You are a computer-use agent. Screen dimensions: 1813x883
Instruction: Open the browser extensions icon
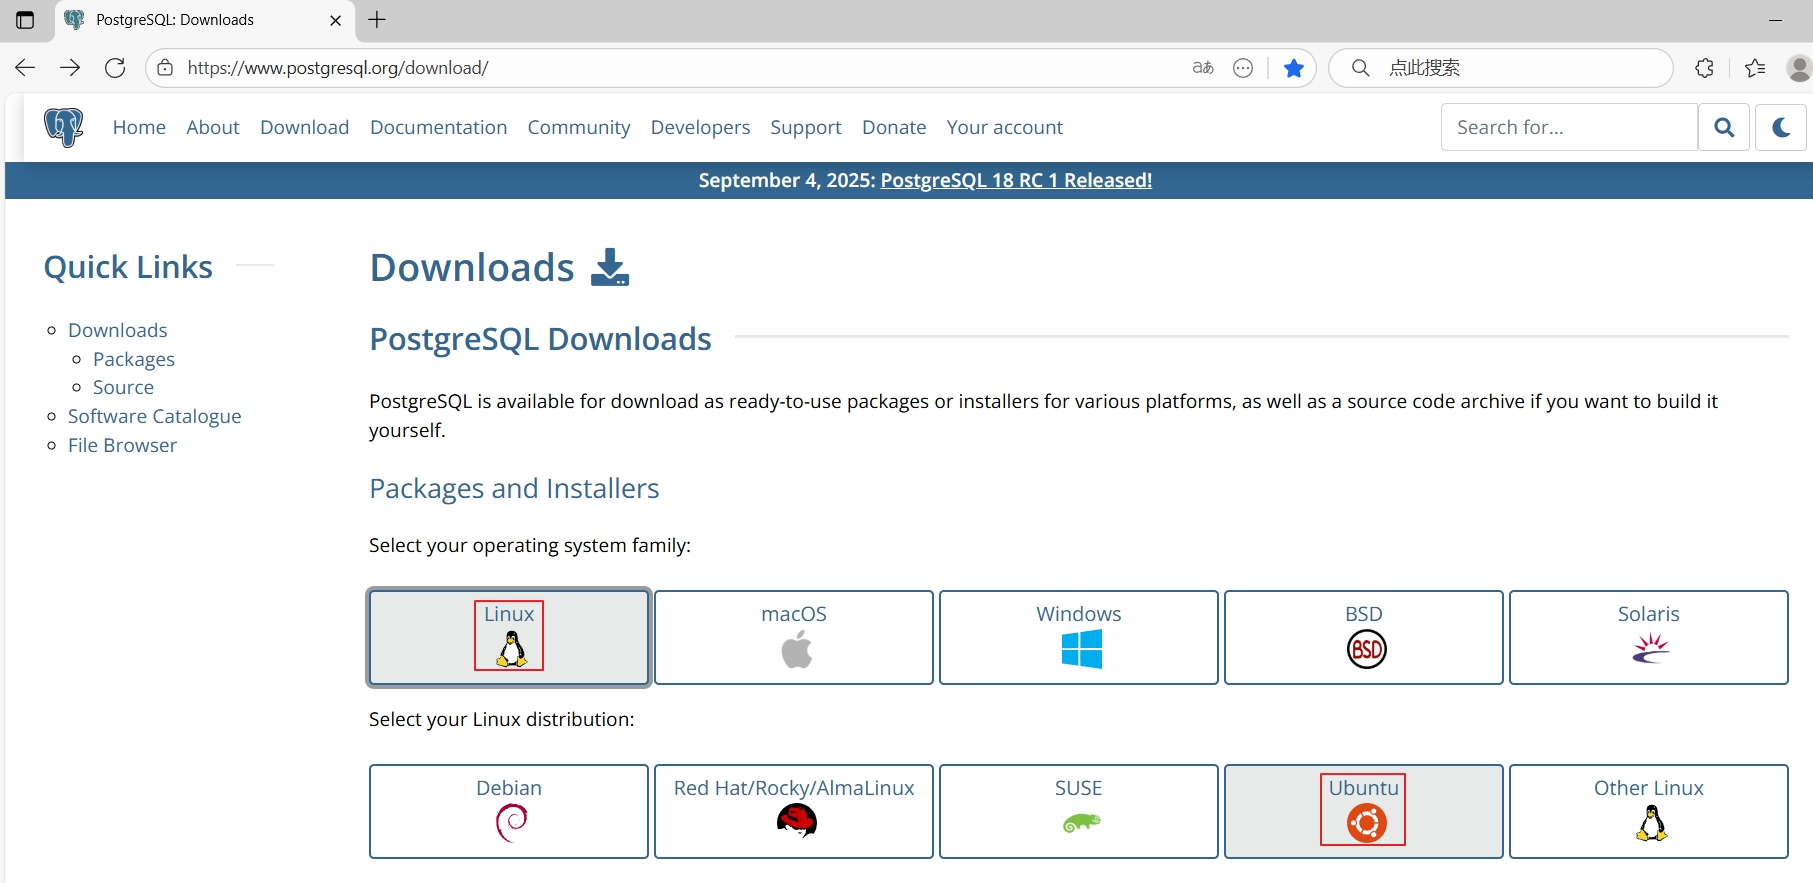tap(1705, 68)
